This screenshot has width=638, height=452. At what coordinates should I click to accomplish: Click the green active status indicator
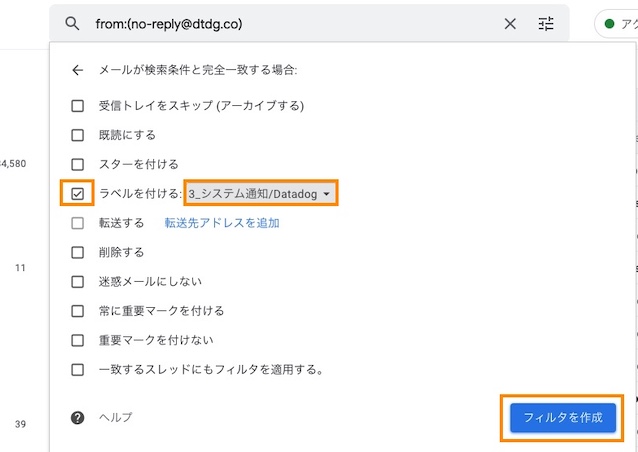pos(609,24)
